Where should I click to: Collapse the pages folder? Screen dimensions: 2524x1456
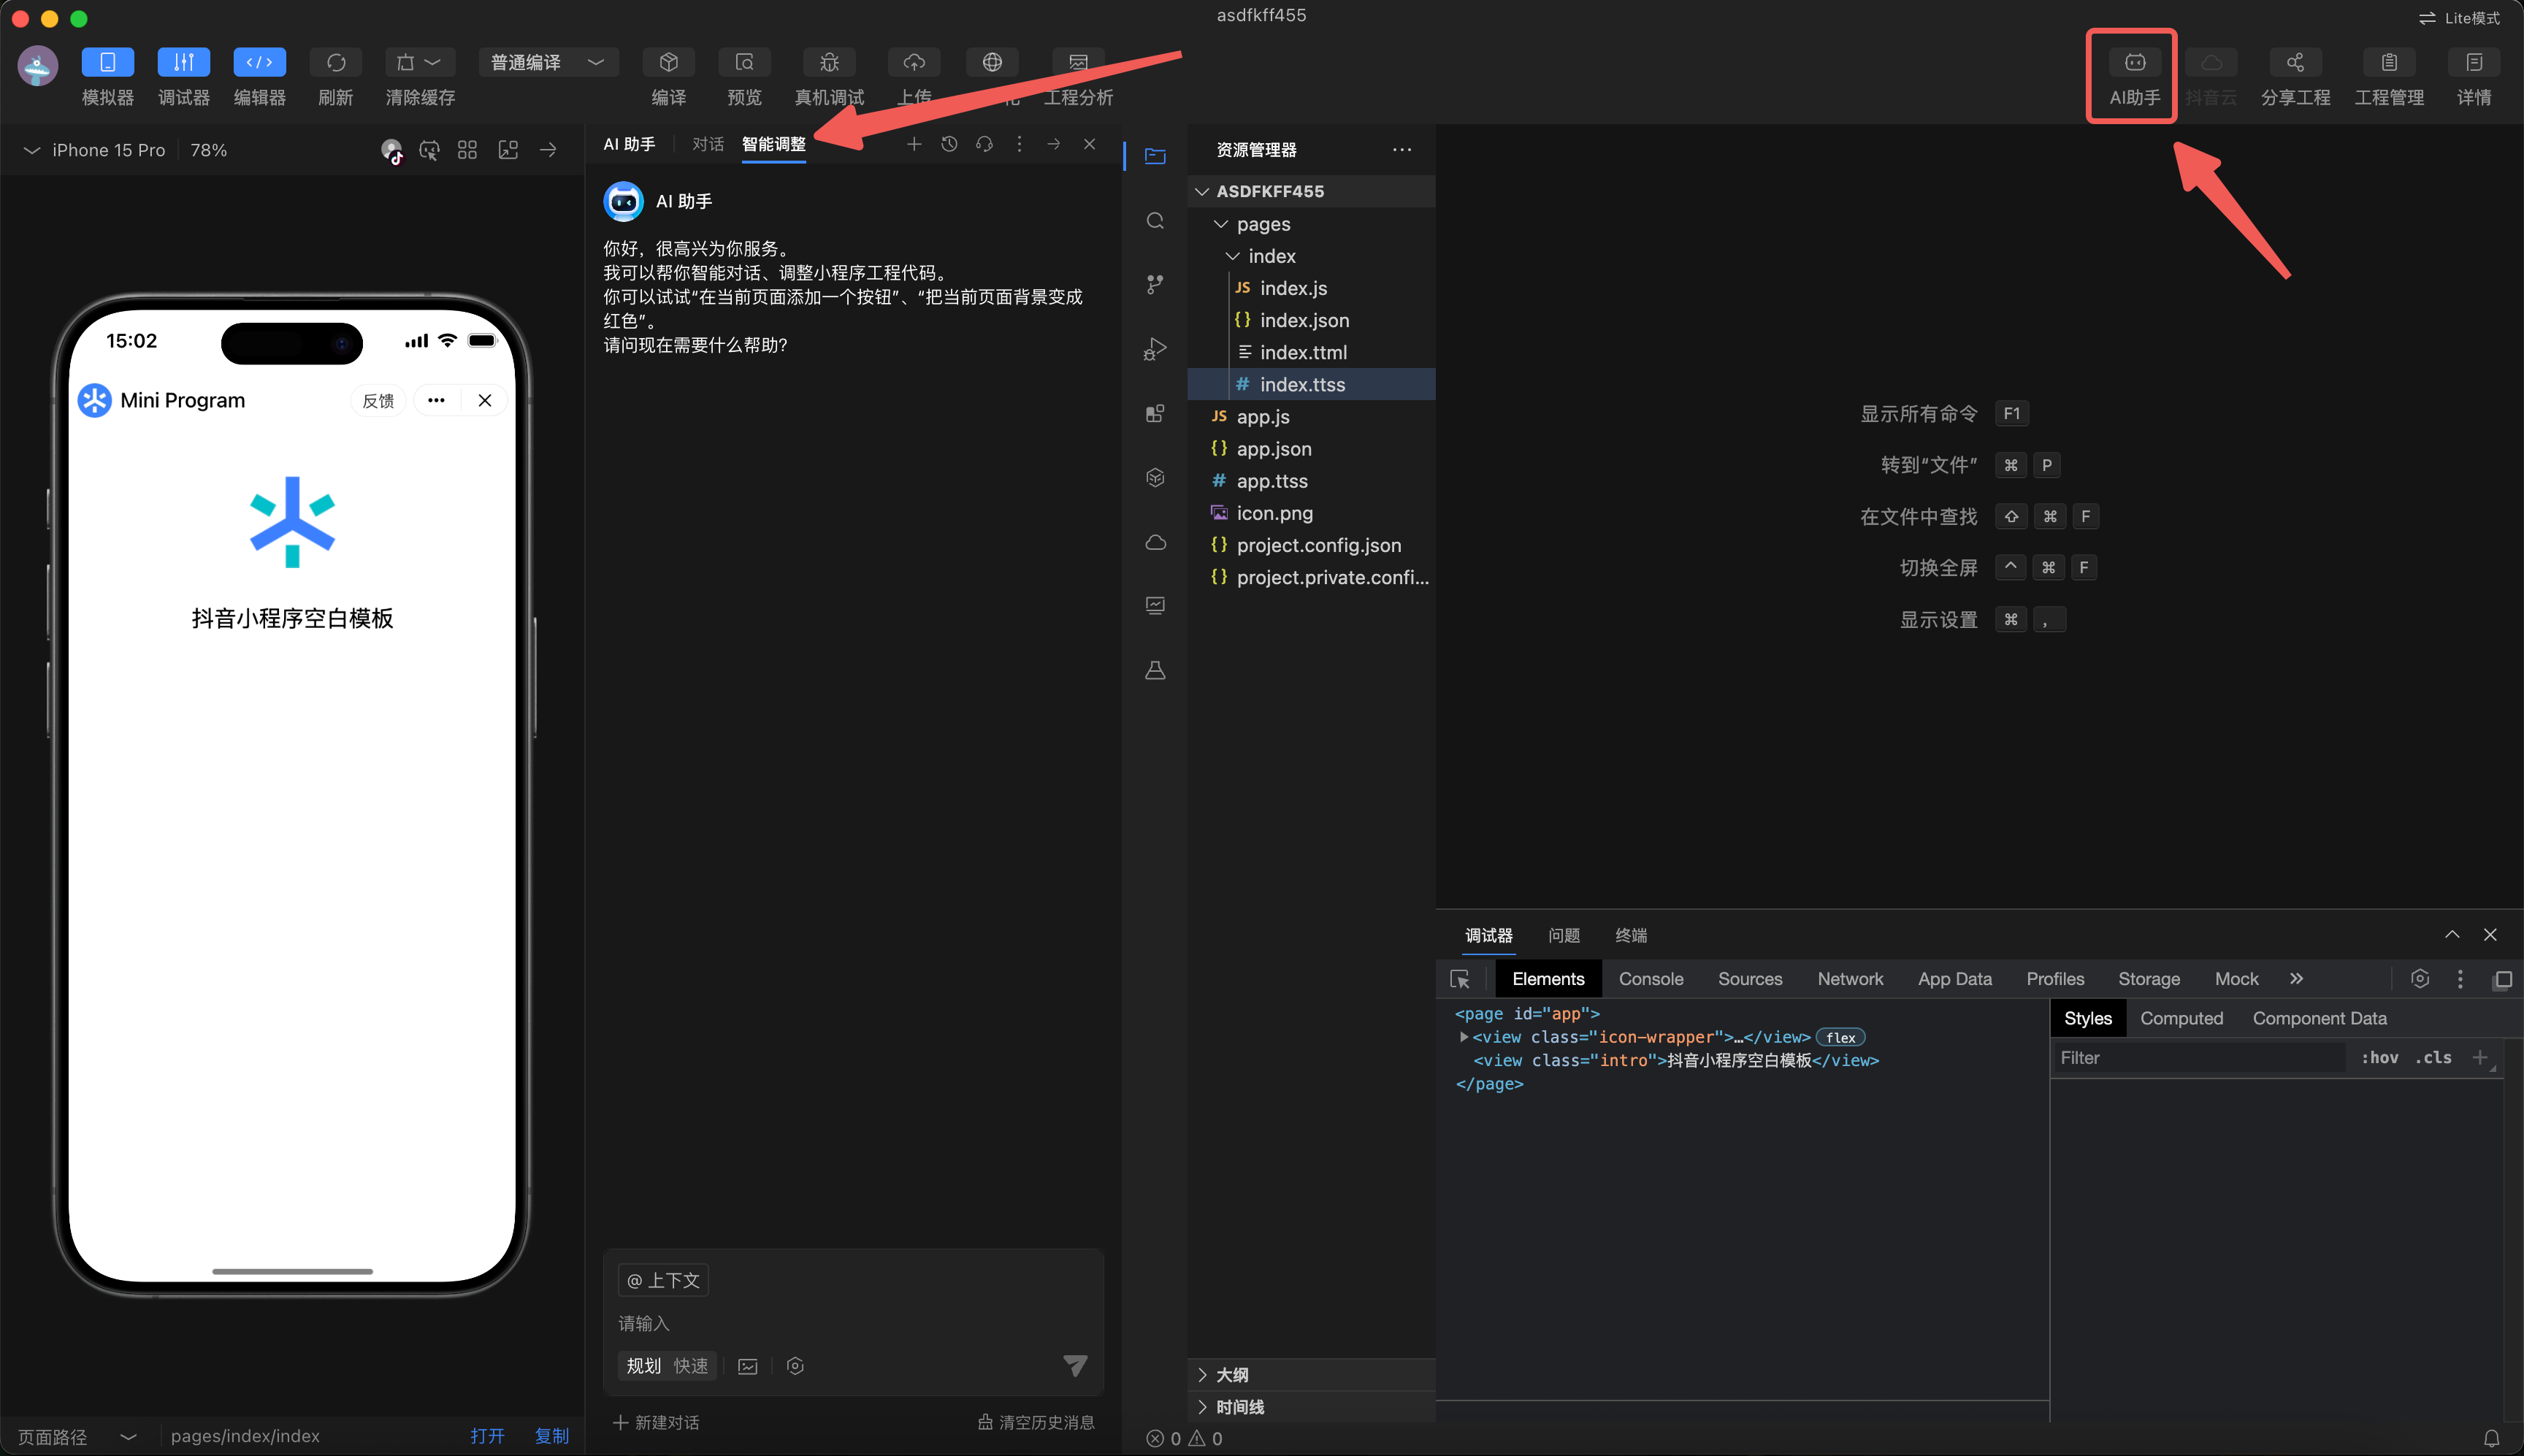(1262, 224)
